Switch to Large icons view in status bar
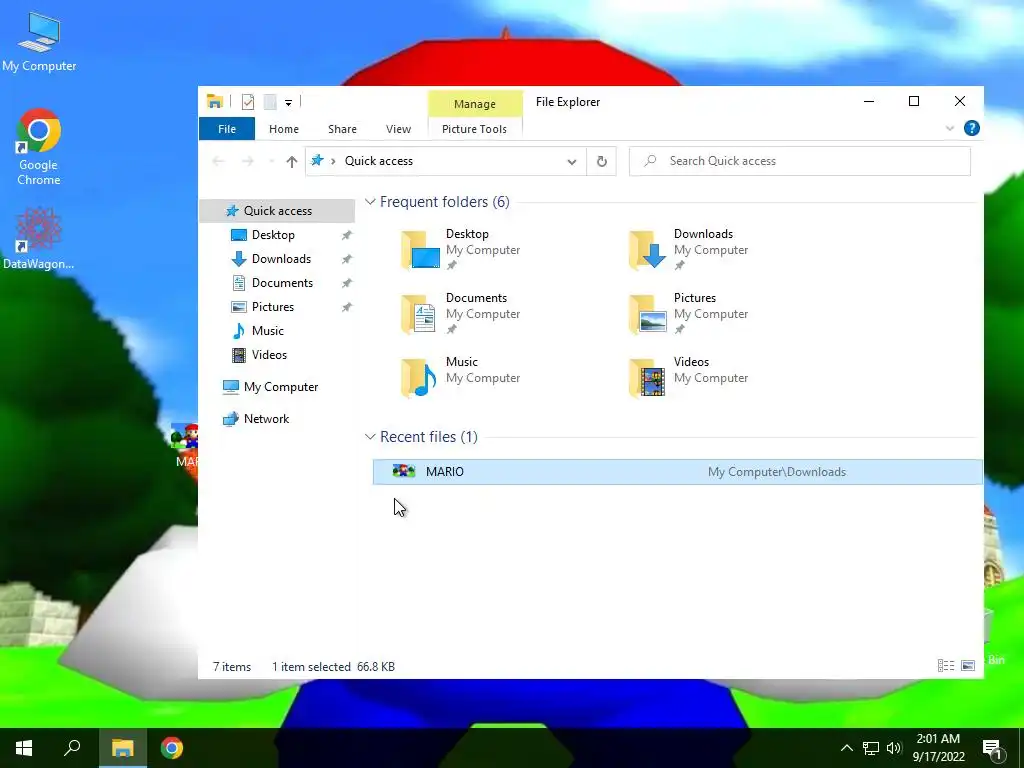1024x768 pixels. [968, 665]
